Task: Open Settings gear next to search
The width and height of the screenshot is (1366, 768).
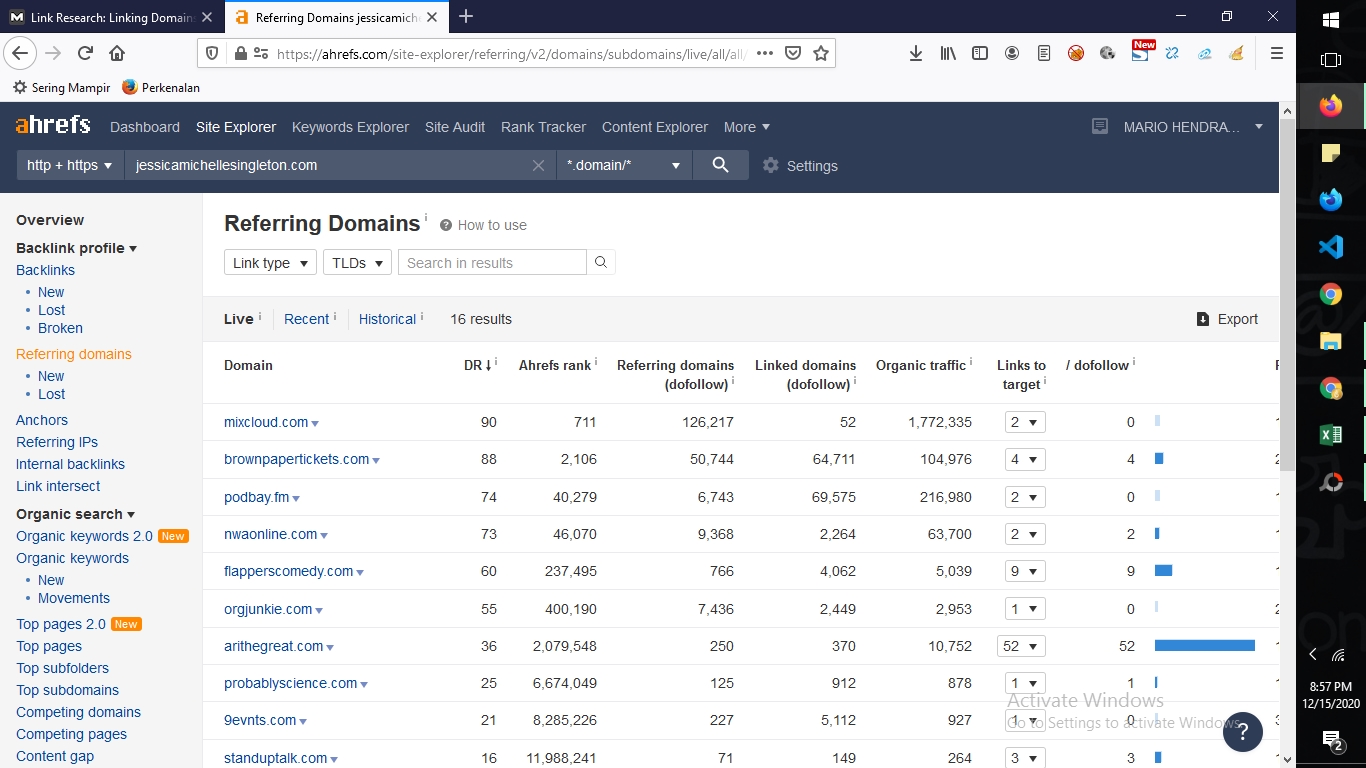Action: (800, 166)
